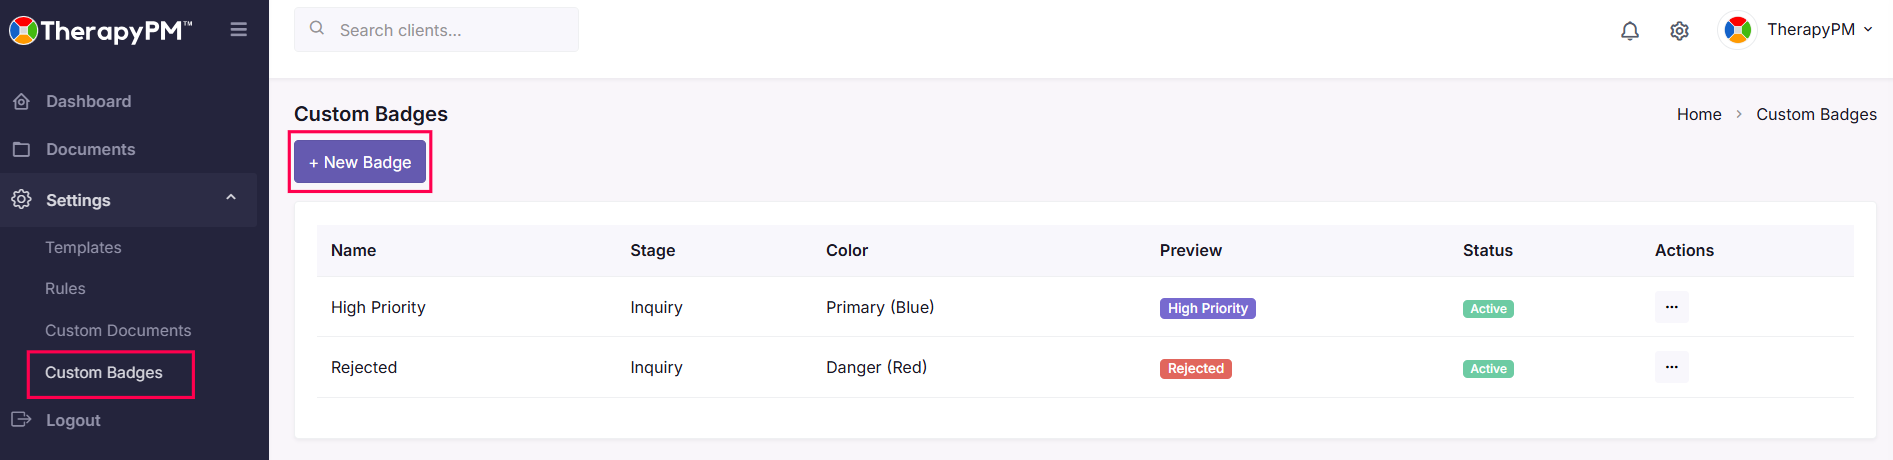The height and width of the screenshot is (460, 1893).
Task: Click the hamburger sidebar toggle icon
Action: pos(238,30)
